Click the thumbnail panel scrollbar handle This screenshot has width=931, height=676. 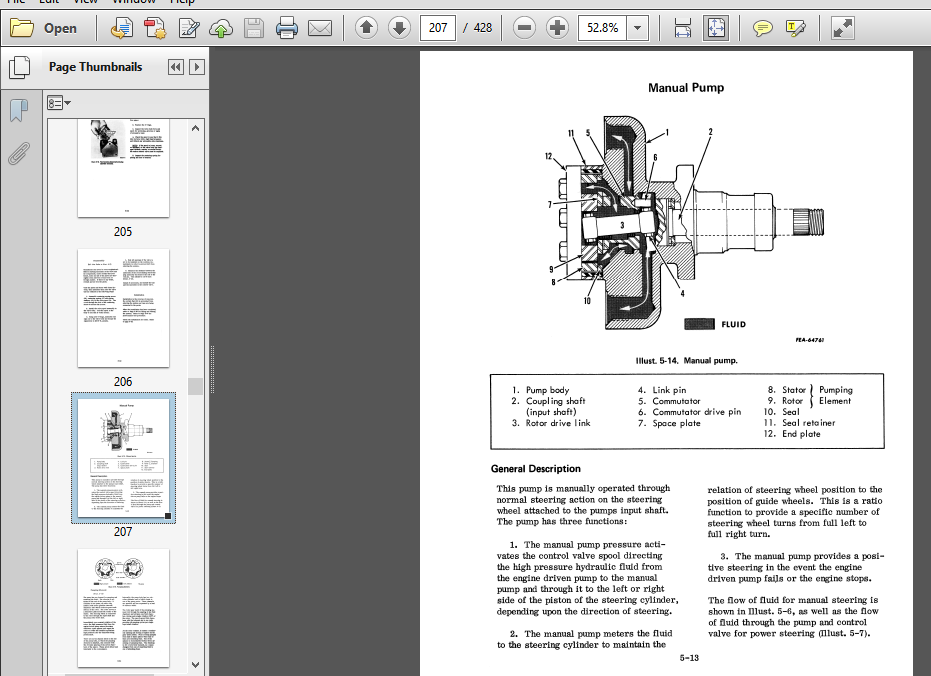195,386
